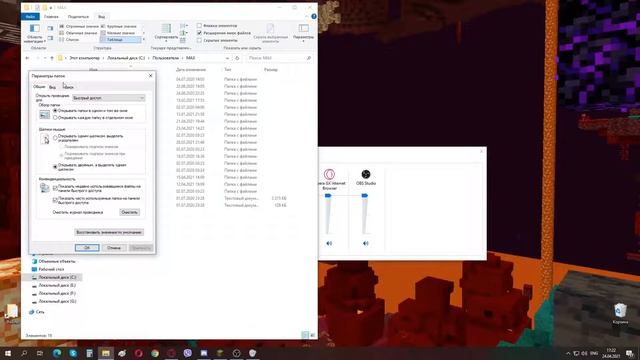Viewport: 640px width, 360px height.
Task: Toggle show recently used files in Quick Access
Action: [55, 188]
